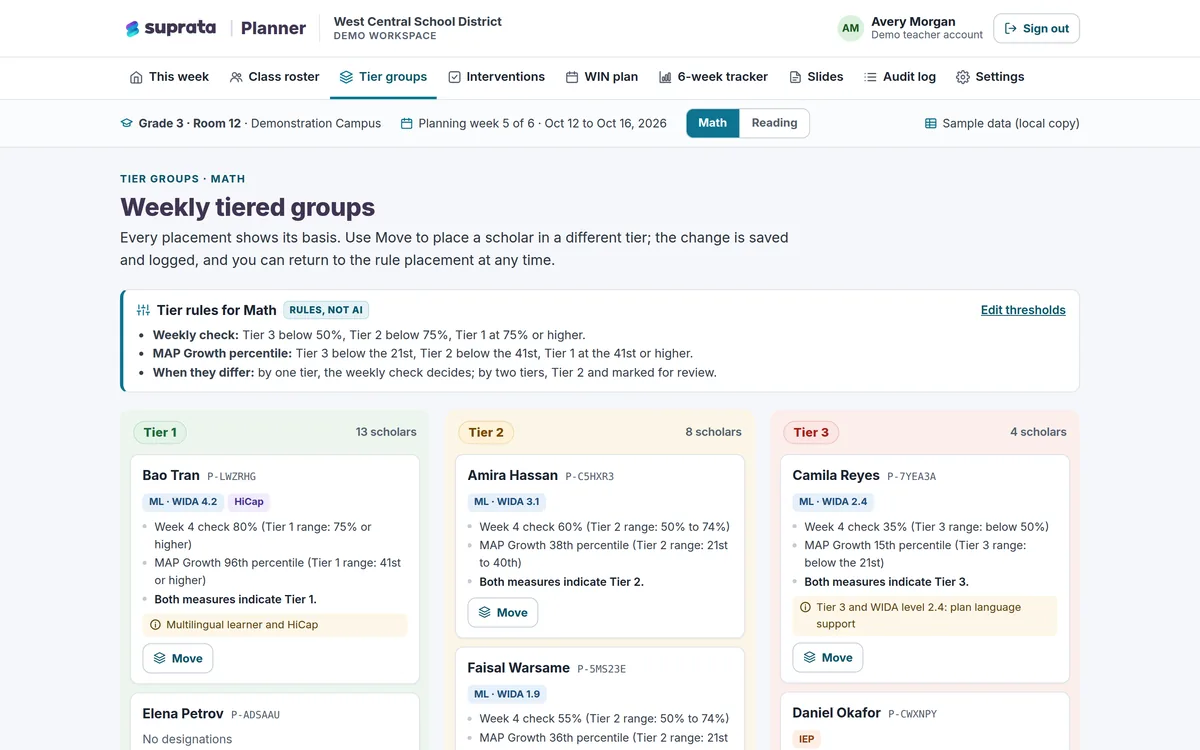Click the layers icon beside Tier groups
The height and width of the screenshot is (750, 1200).
(x=346, y=77)
